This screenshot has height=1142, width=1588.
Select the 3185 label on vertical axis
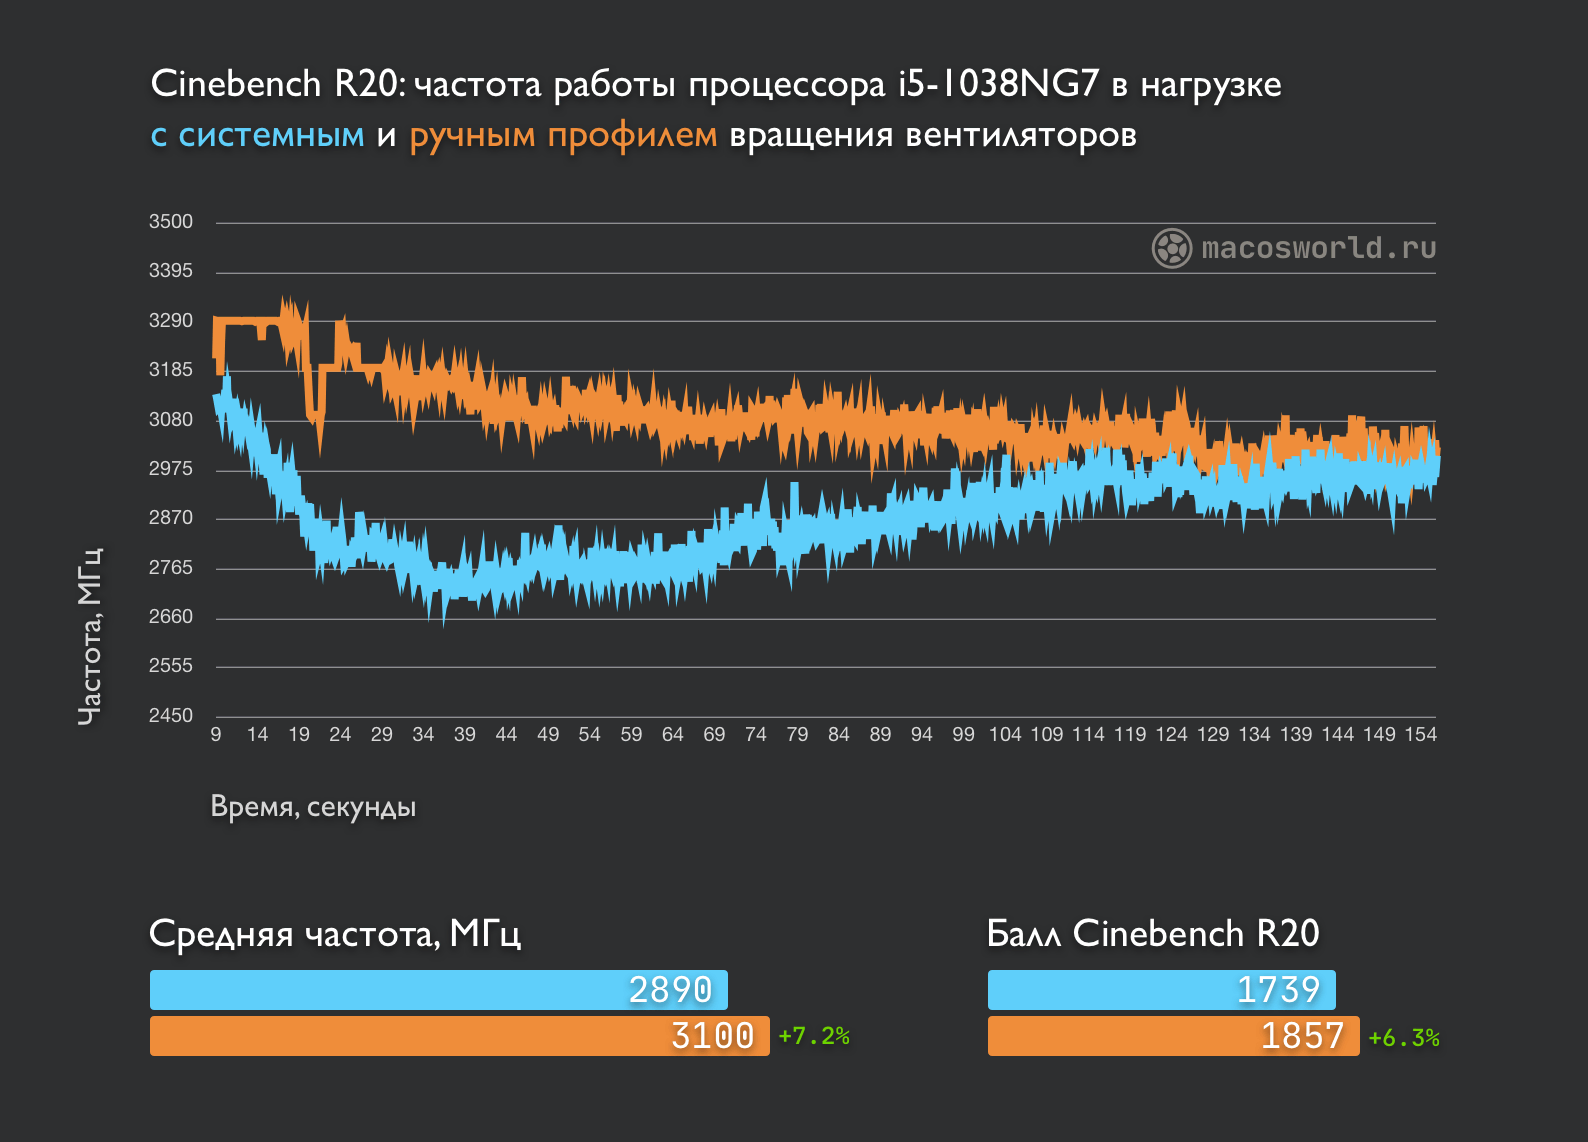[x=171, y=370]
